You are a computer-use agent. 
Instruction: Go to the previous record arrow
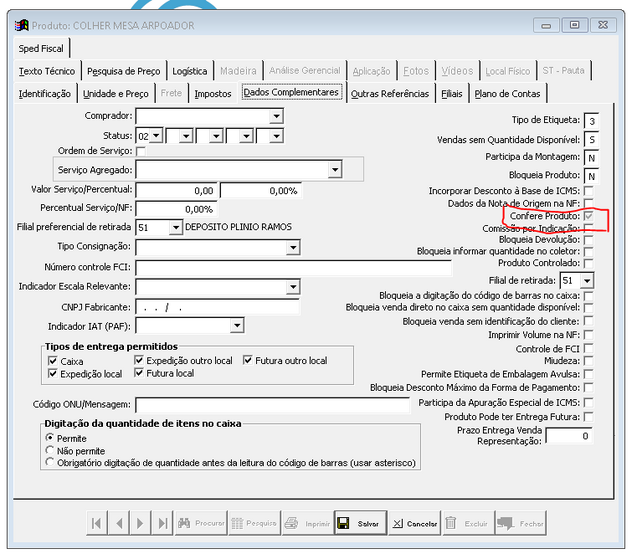(117, 523)
